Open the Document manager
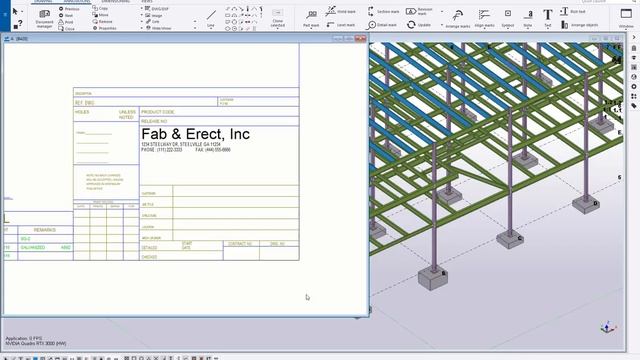 point(44,18)
